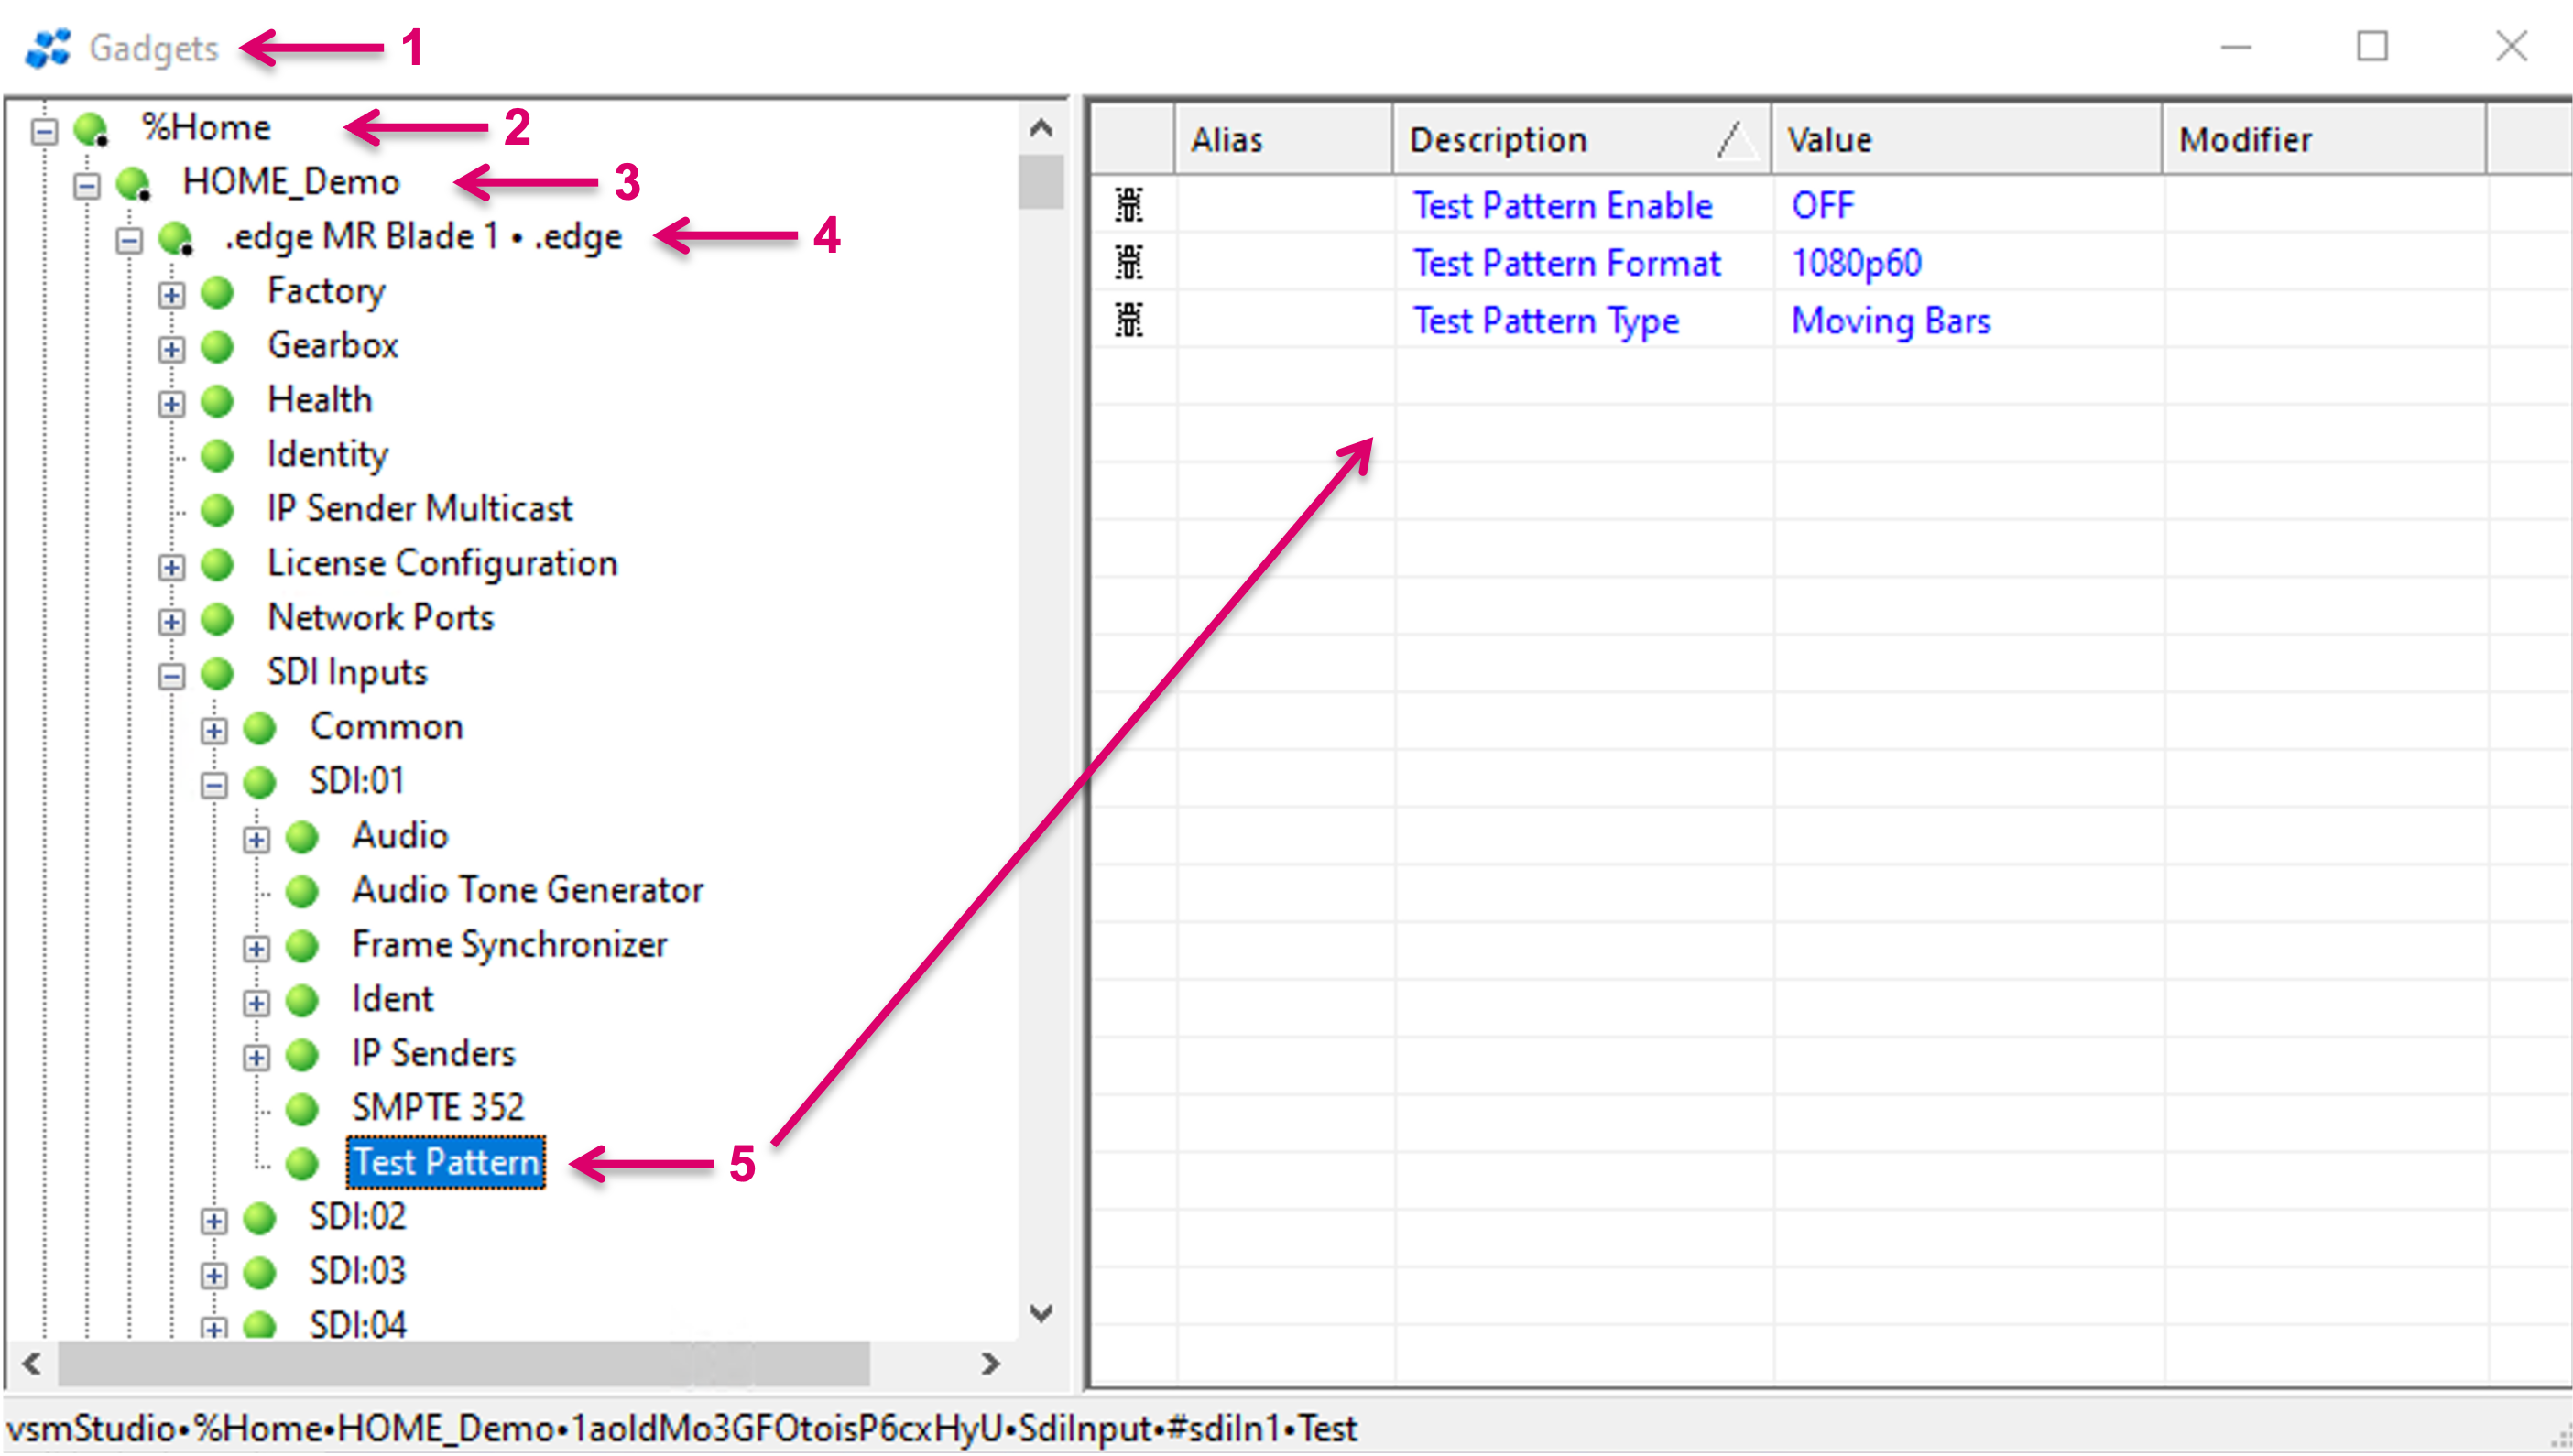Click the green status dot next to Gearbox

coord(217,346)
